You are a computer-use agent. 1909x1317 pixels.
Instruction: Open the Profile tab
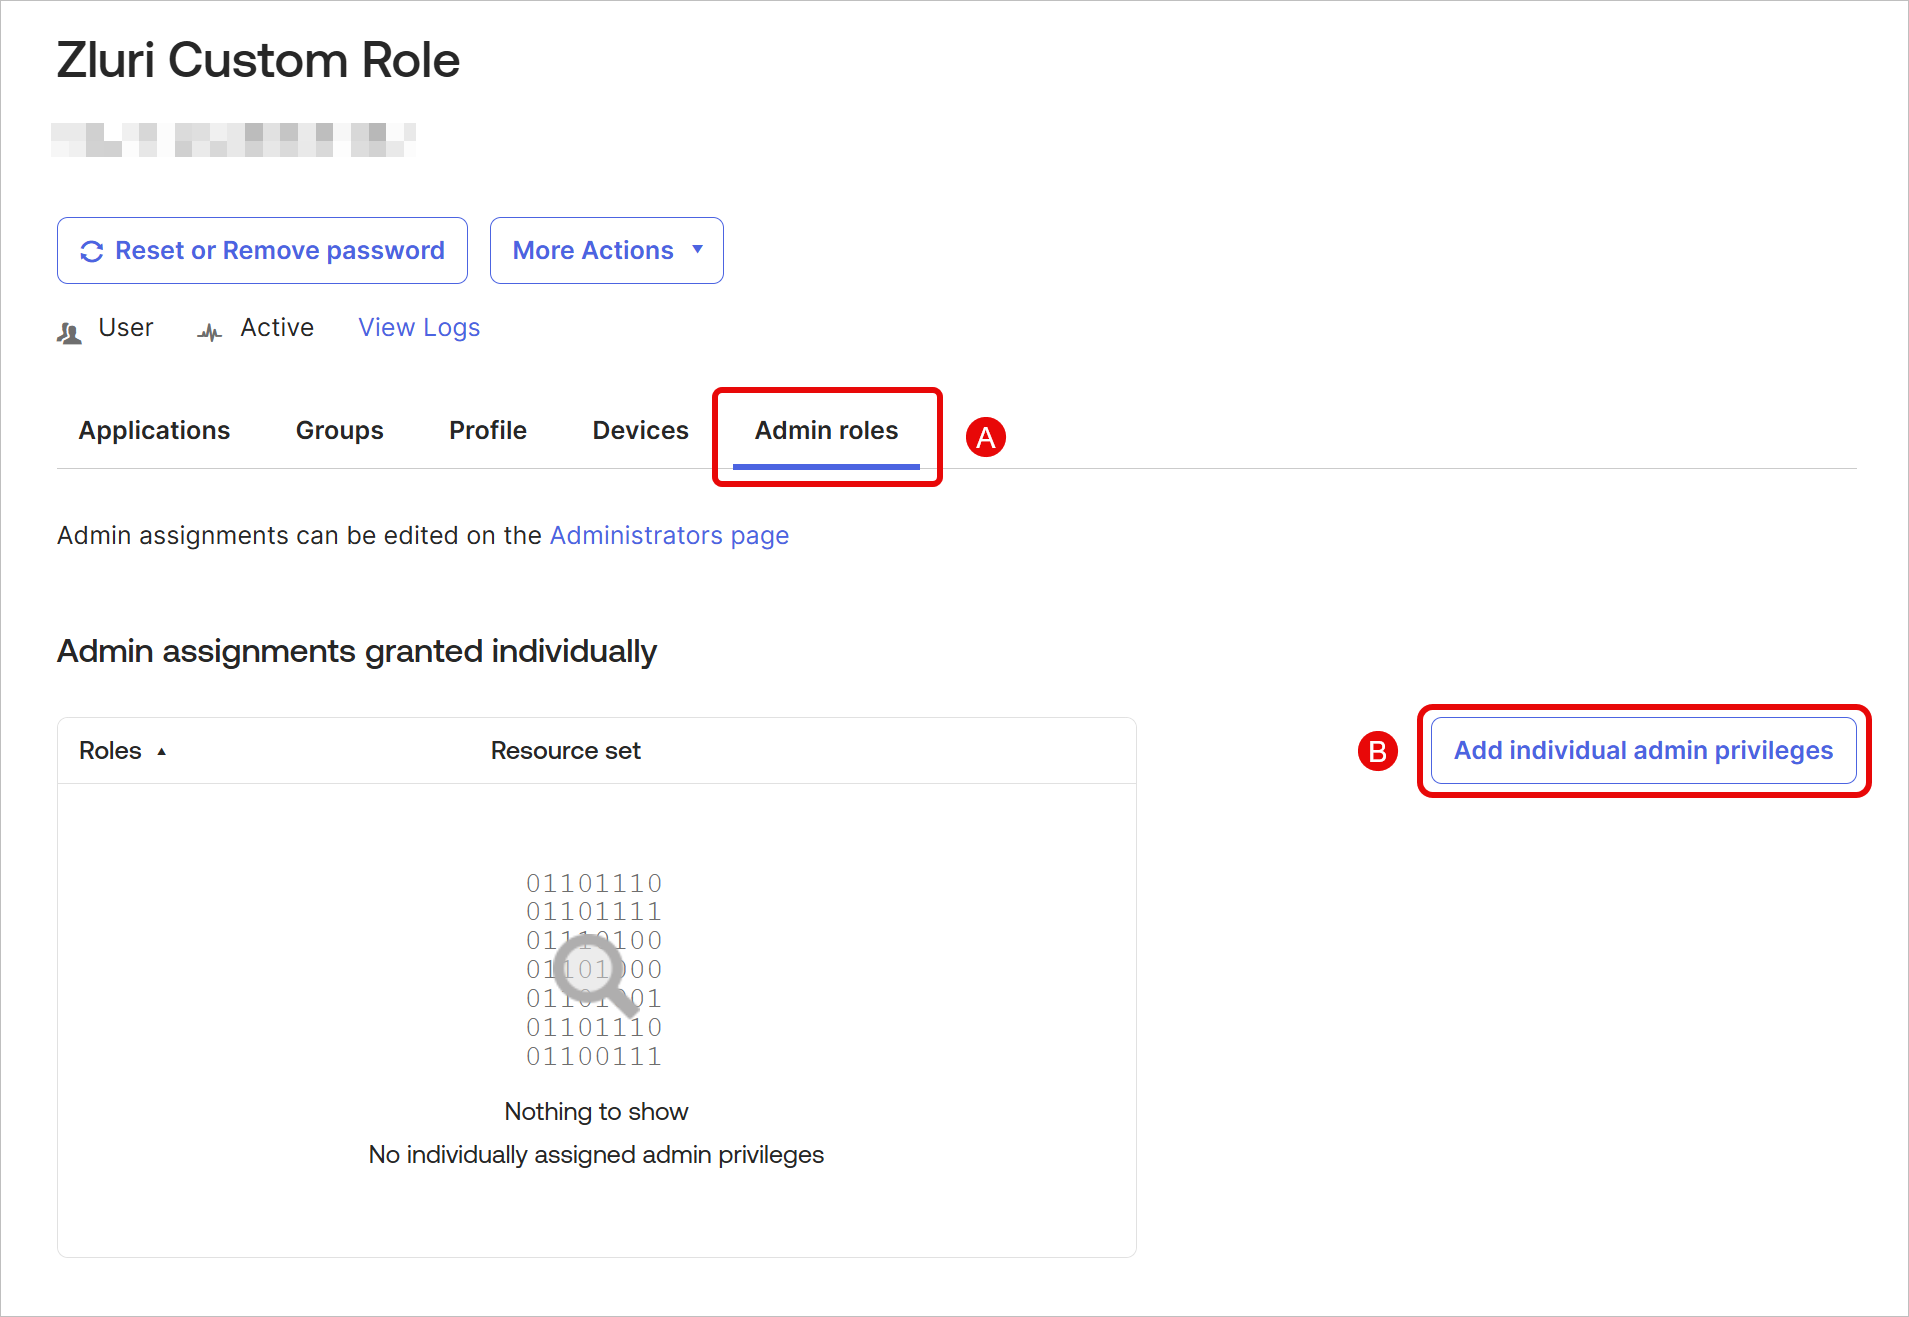488,431
